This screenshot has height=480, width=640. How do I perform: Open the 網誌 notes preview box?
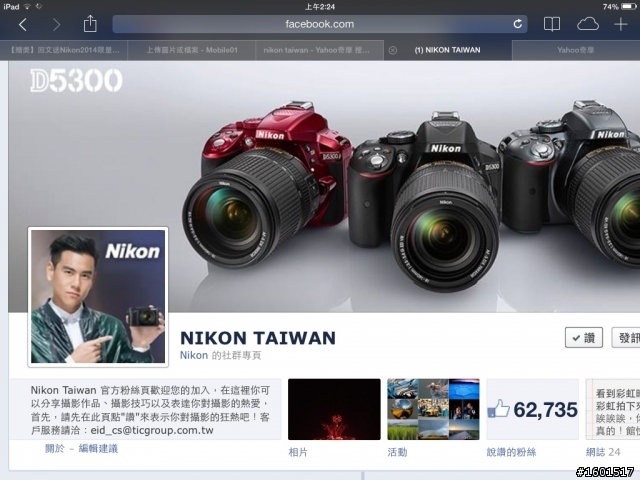click(x=613, y=409)
